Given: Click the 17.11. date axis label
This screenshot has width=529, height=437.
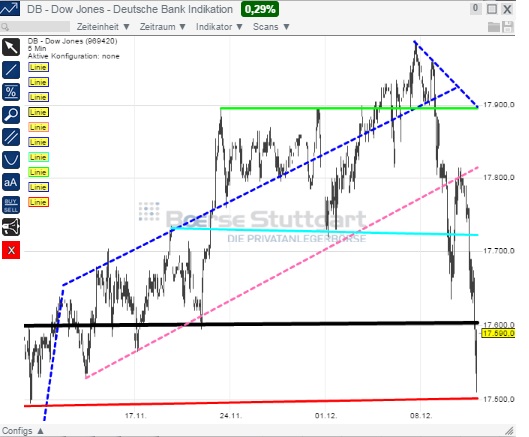Looking at the screenshot, I should point(135,415).
